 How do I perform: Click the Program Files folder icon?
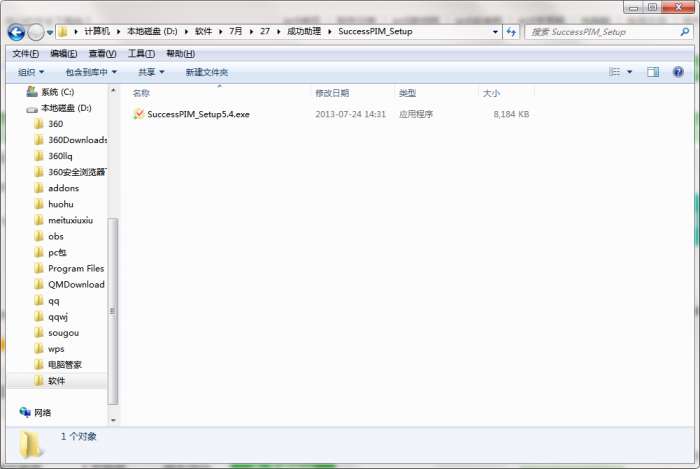[x=39, y=268]
